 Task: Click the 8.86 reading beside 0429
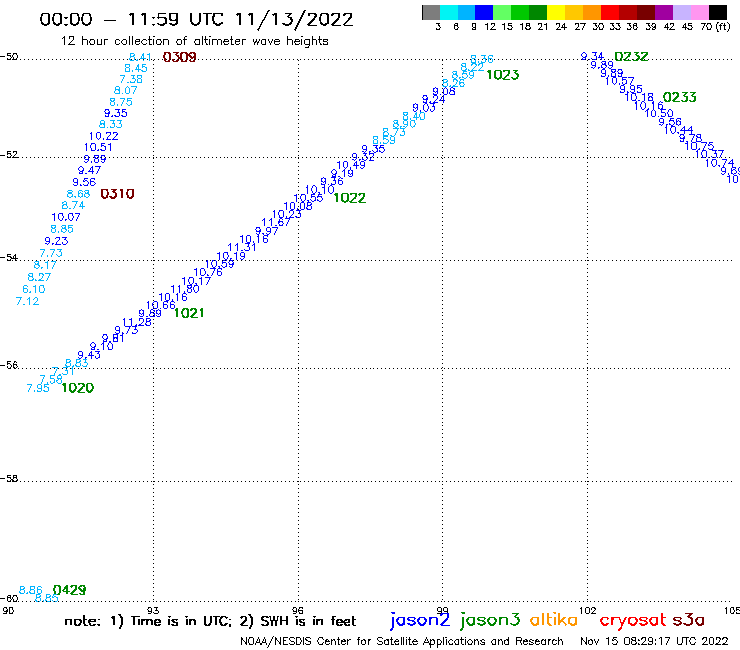click(31, 590)
